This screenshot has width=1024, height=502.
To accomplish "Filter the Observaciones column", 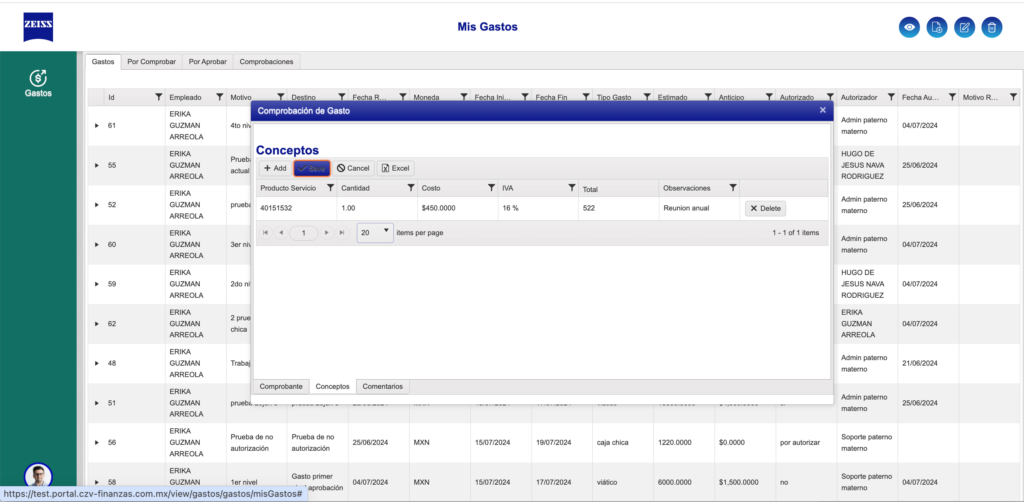I will tap(733, 188).
